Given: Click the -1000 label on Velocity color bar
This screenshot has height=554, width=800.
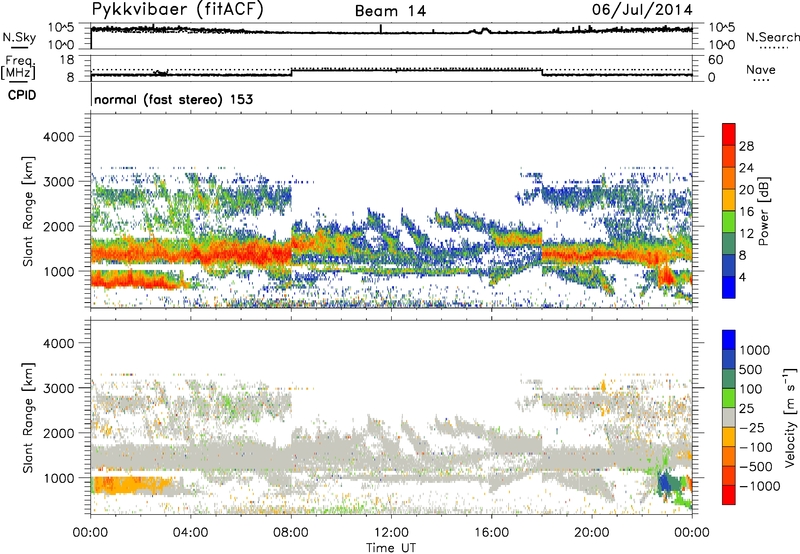Looking at the screenshot, I should (759, 486).
